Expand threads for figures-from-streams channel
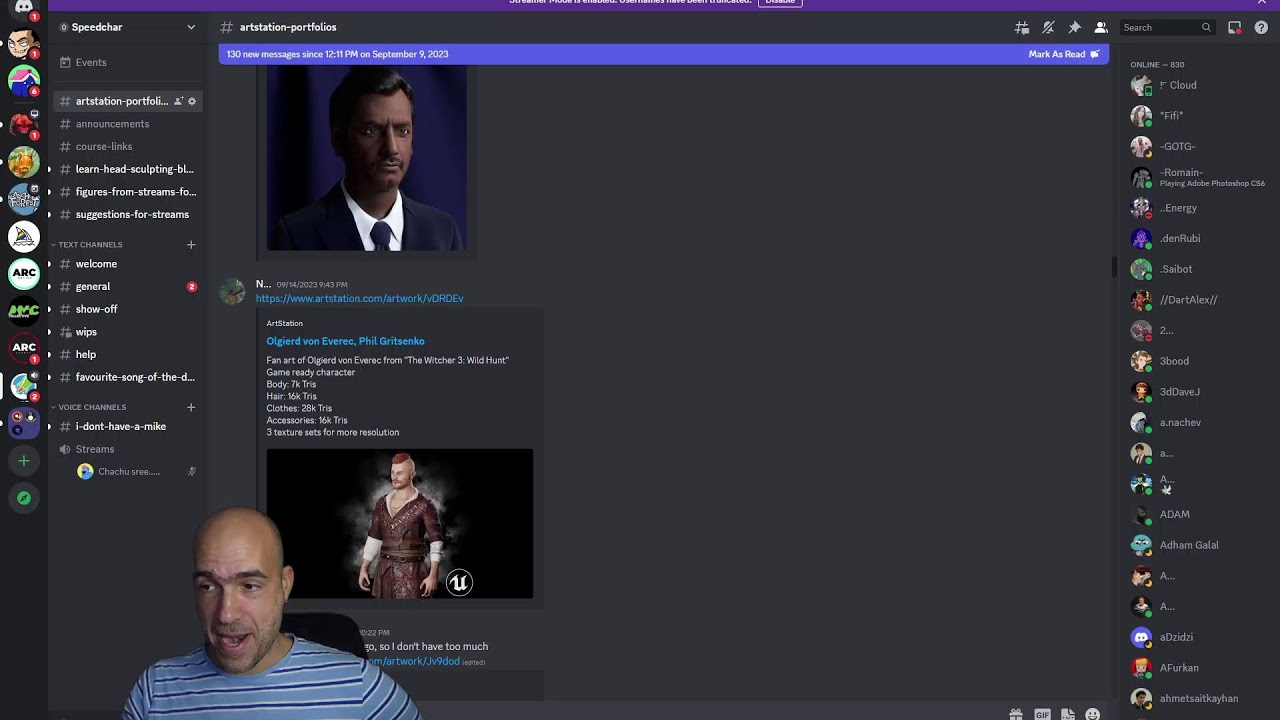1280x720 pixels. tap(49, 192)
